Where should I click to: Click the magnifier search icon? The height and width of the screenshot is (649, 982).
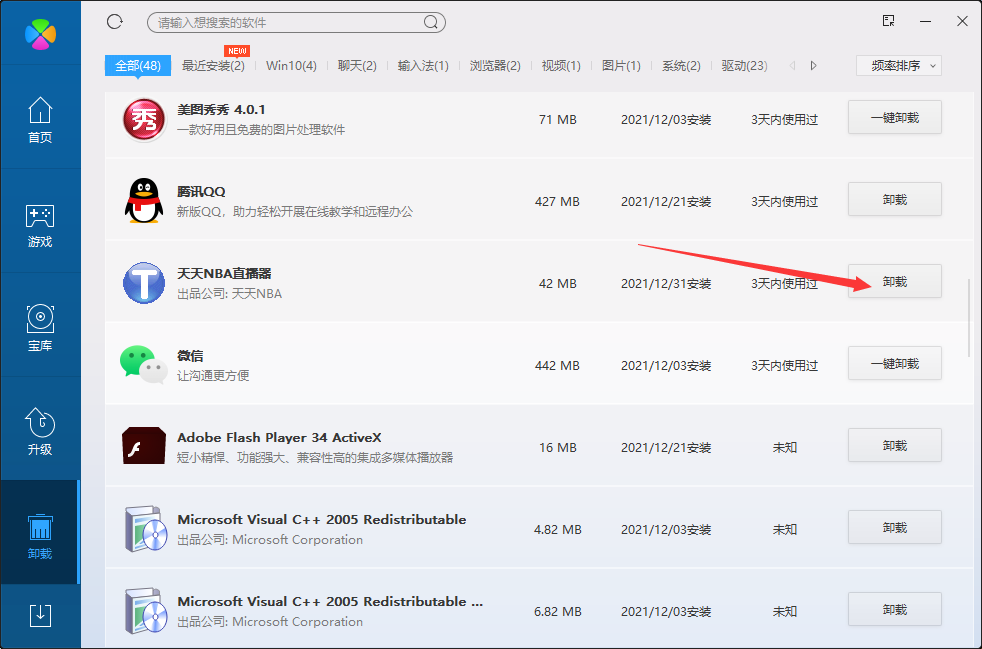pyautogui.click(x=431, y=23)
